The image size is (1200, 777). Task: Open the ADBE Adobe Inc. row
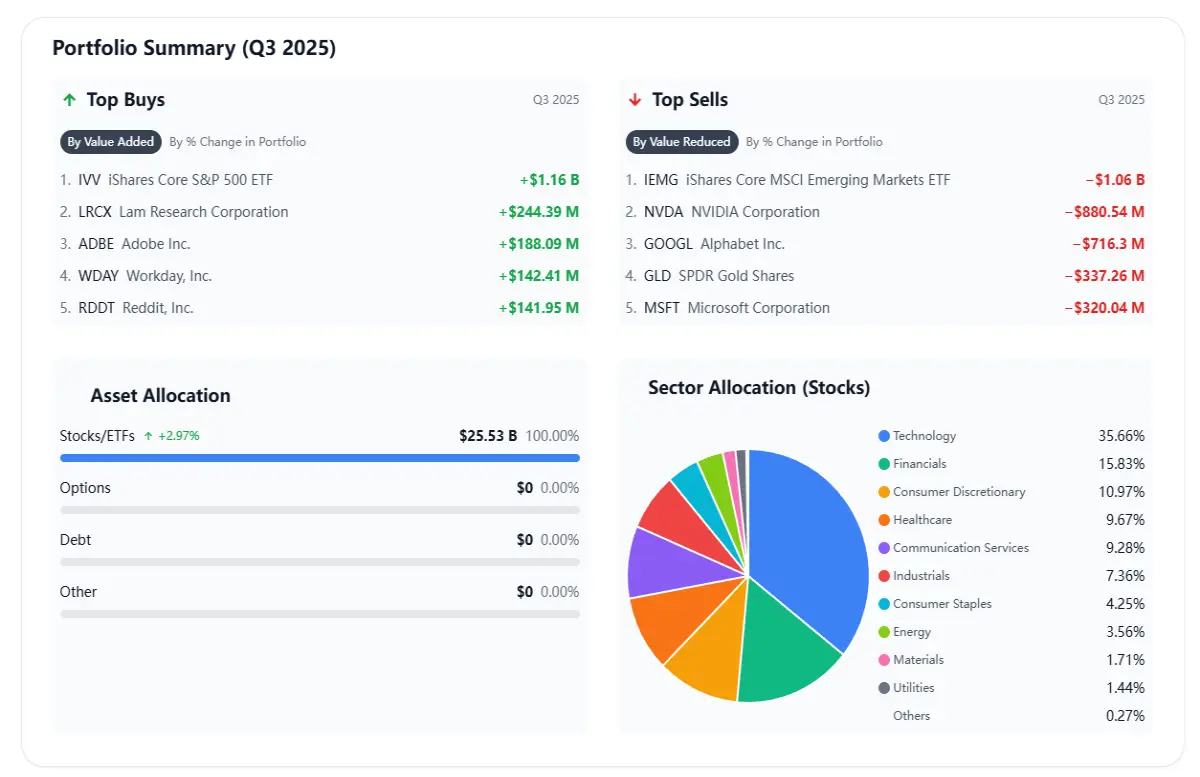[320, 244]
